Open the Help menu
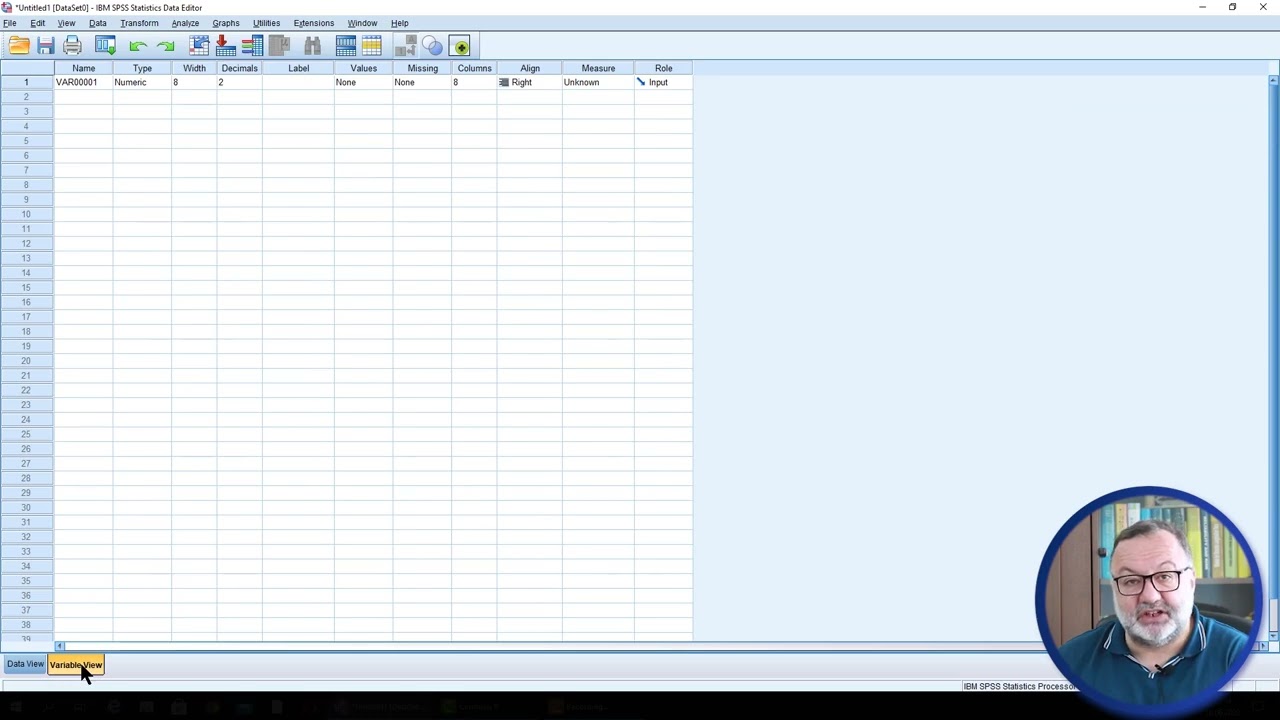This screenshot has height=720, width=1280. 399,23
